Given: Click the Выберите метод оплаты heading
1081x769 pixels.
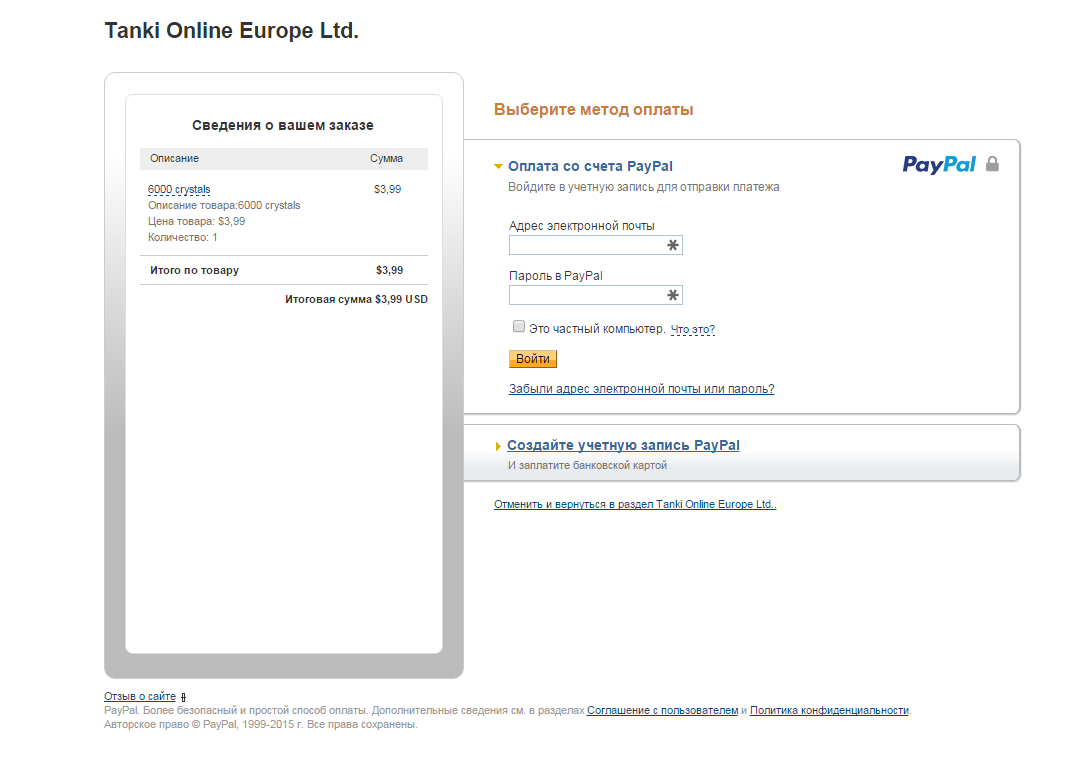Looking at the screenshot, I should pyautogui.click(x=594, y=110).
